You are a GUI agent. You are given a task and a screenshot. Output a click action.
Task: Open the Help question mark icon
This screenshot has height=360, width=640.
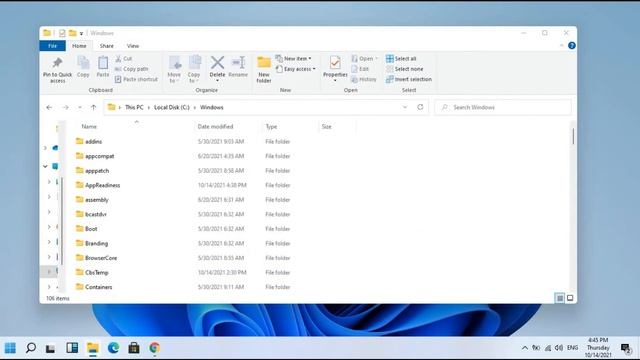tap(572, 46)
